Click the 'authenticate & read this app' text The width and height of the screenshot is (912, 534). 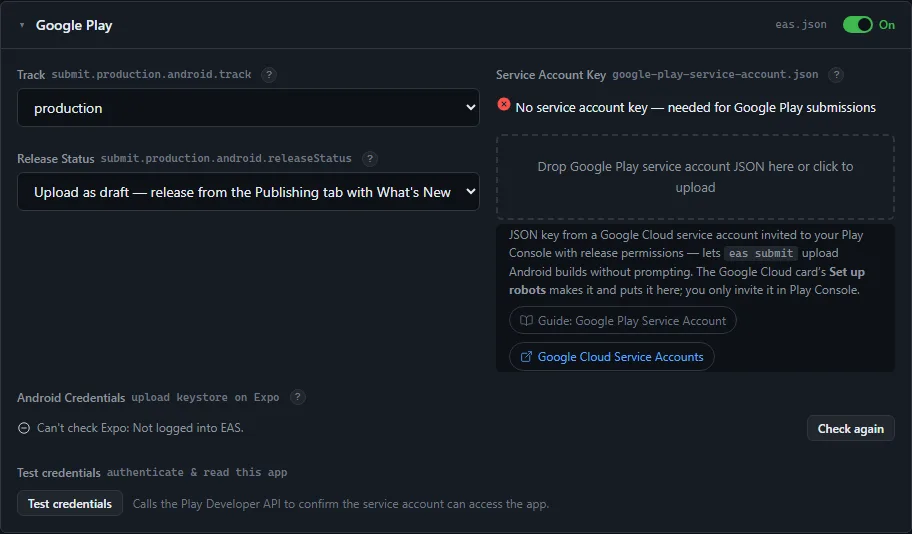[197, 472]
